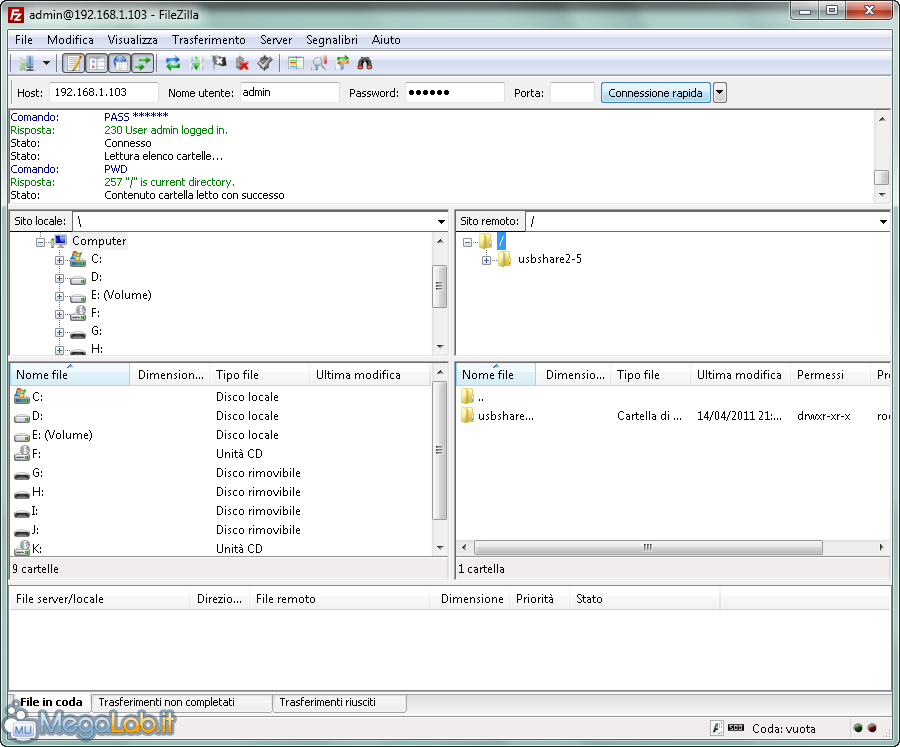Toggle message log display

click(73, 63)
